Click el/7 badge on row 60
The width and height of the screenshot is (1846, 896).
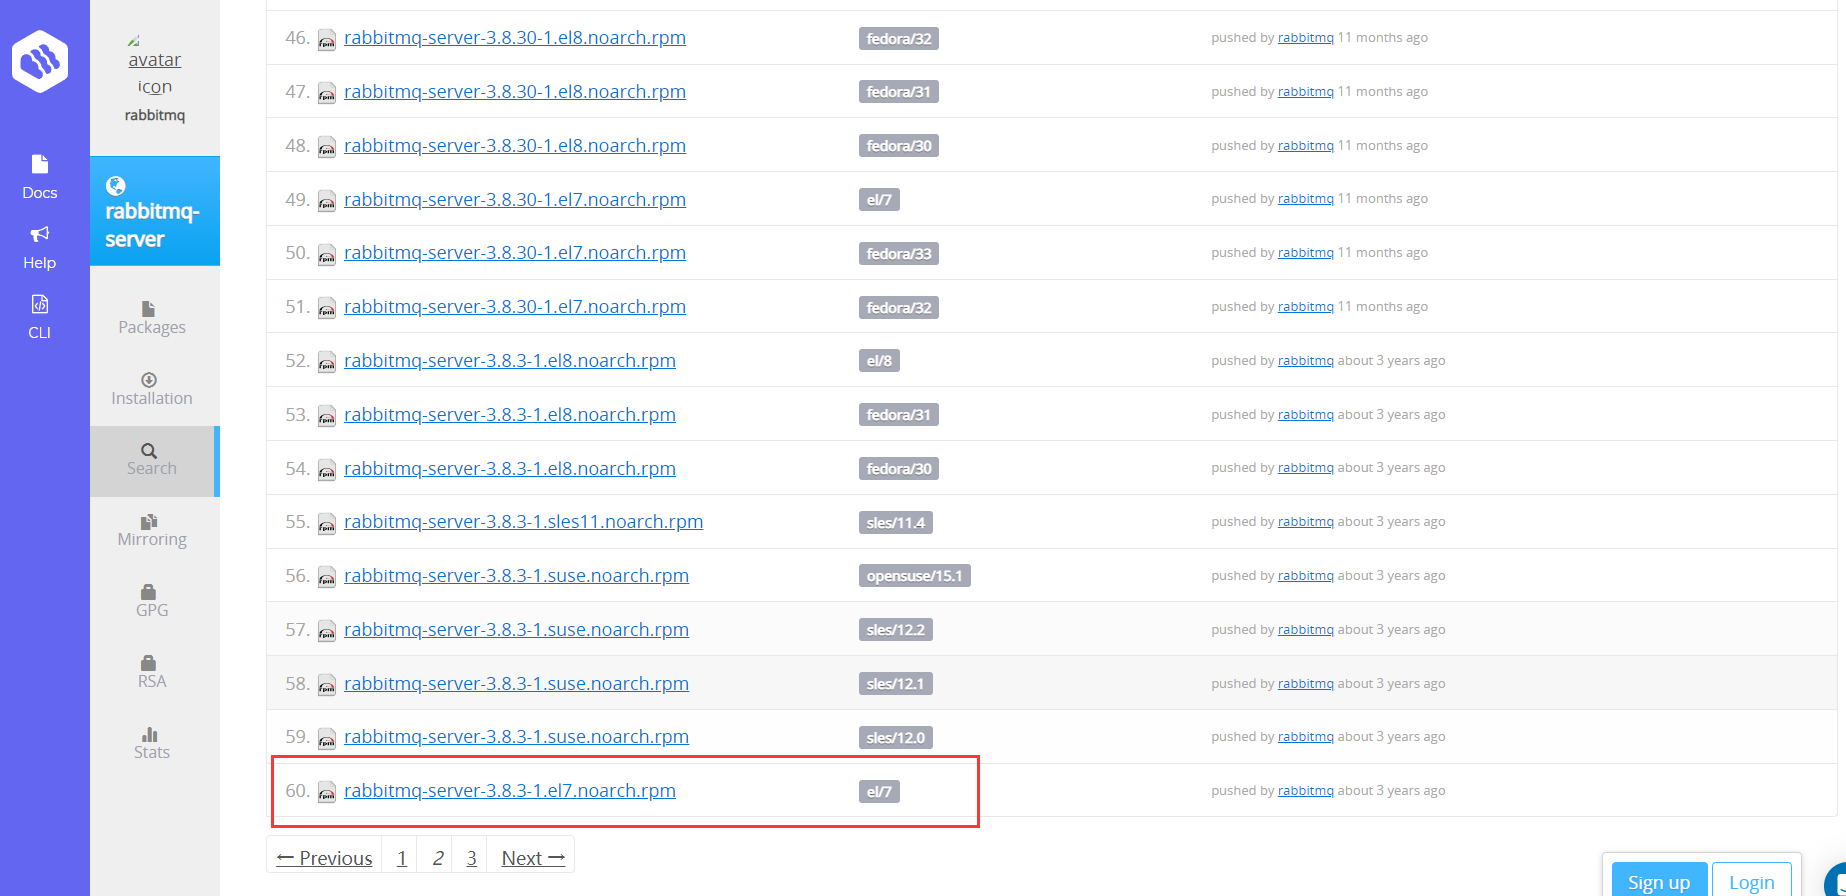tap(879, 792)
